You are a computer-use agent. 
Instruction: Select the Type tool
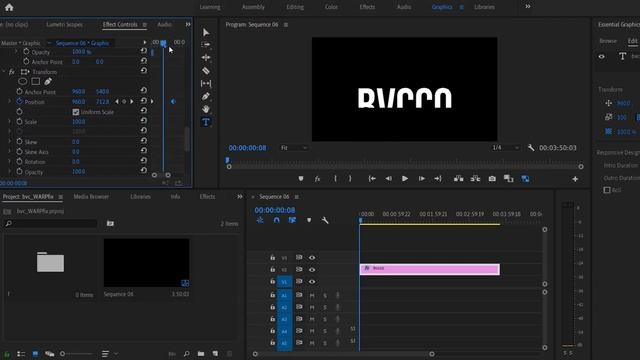pyautogui.click(x=206, y=122)
